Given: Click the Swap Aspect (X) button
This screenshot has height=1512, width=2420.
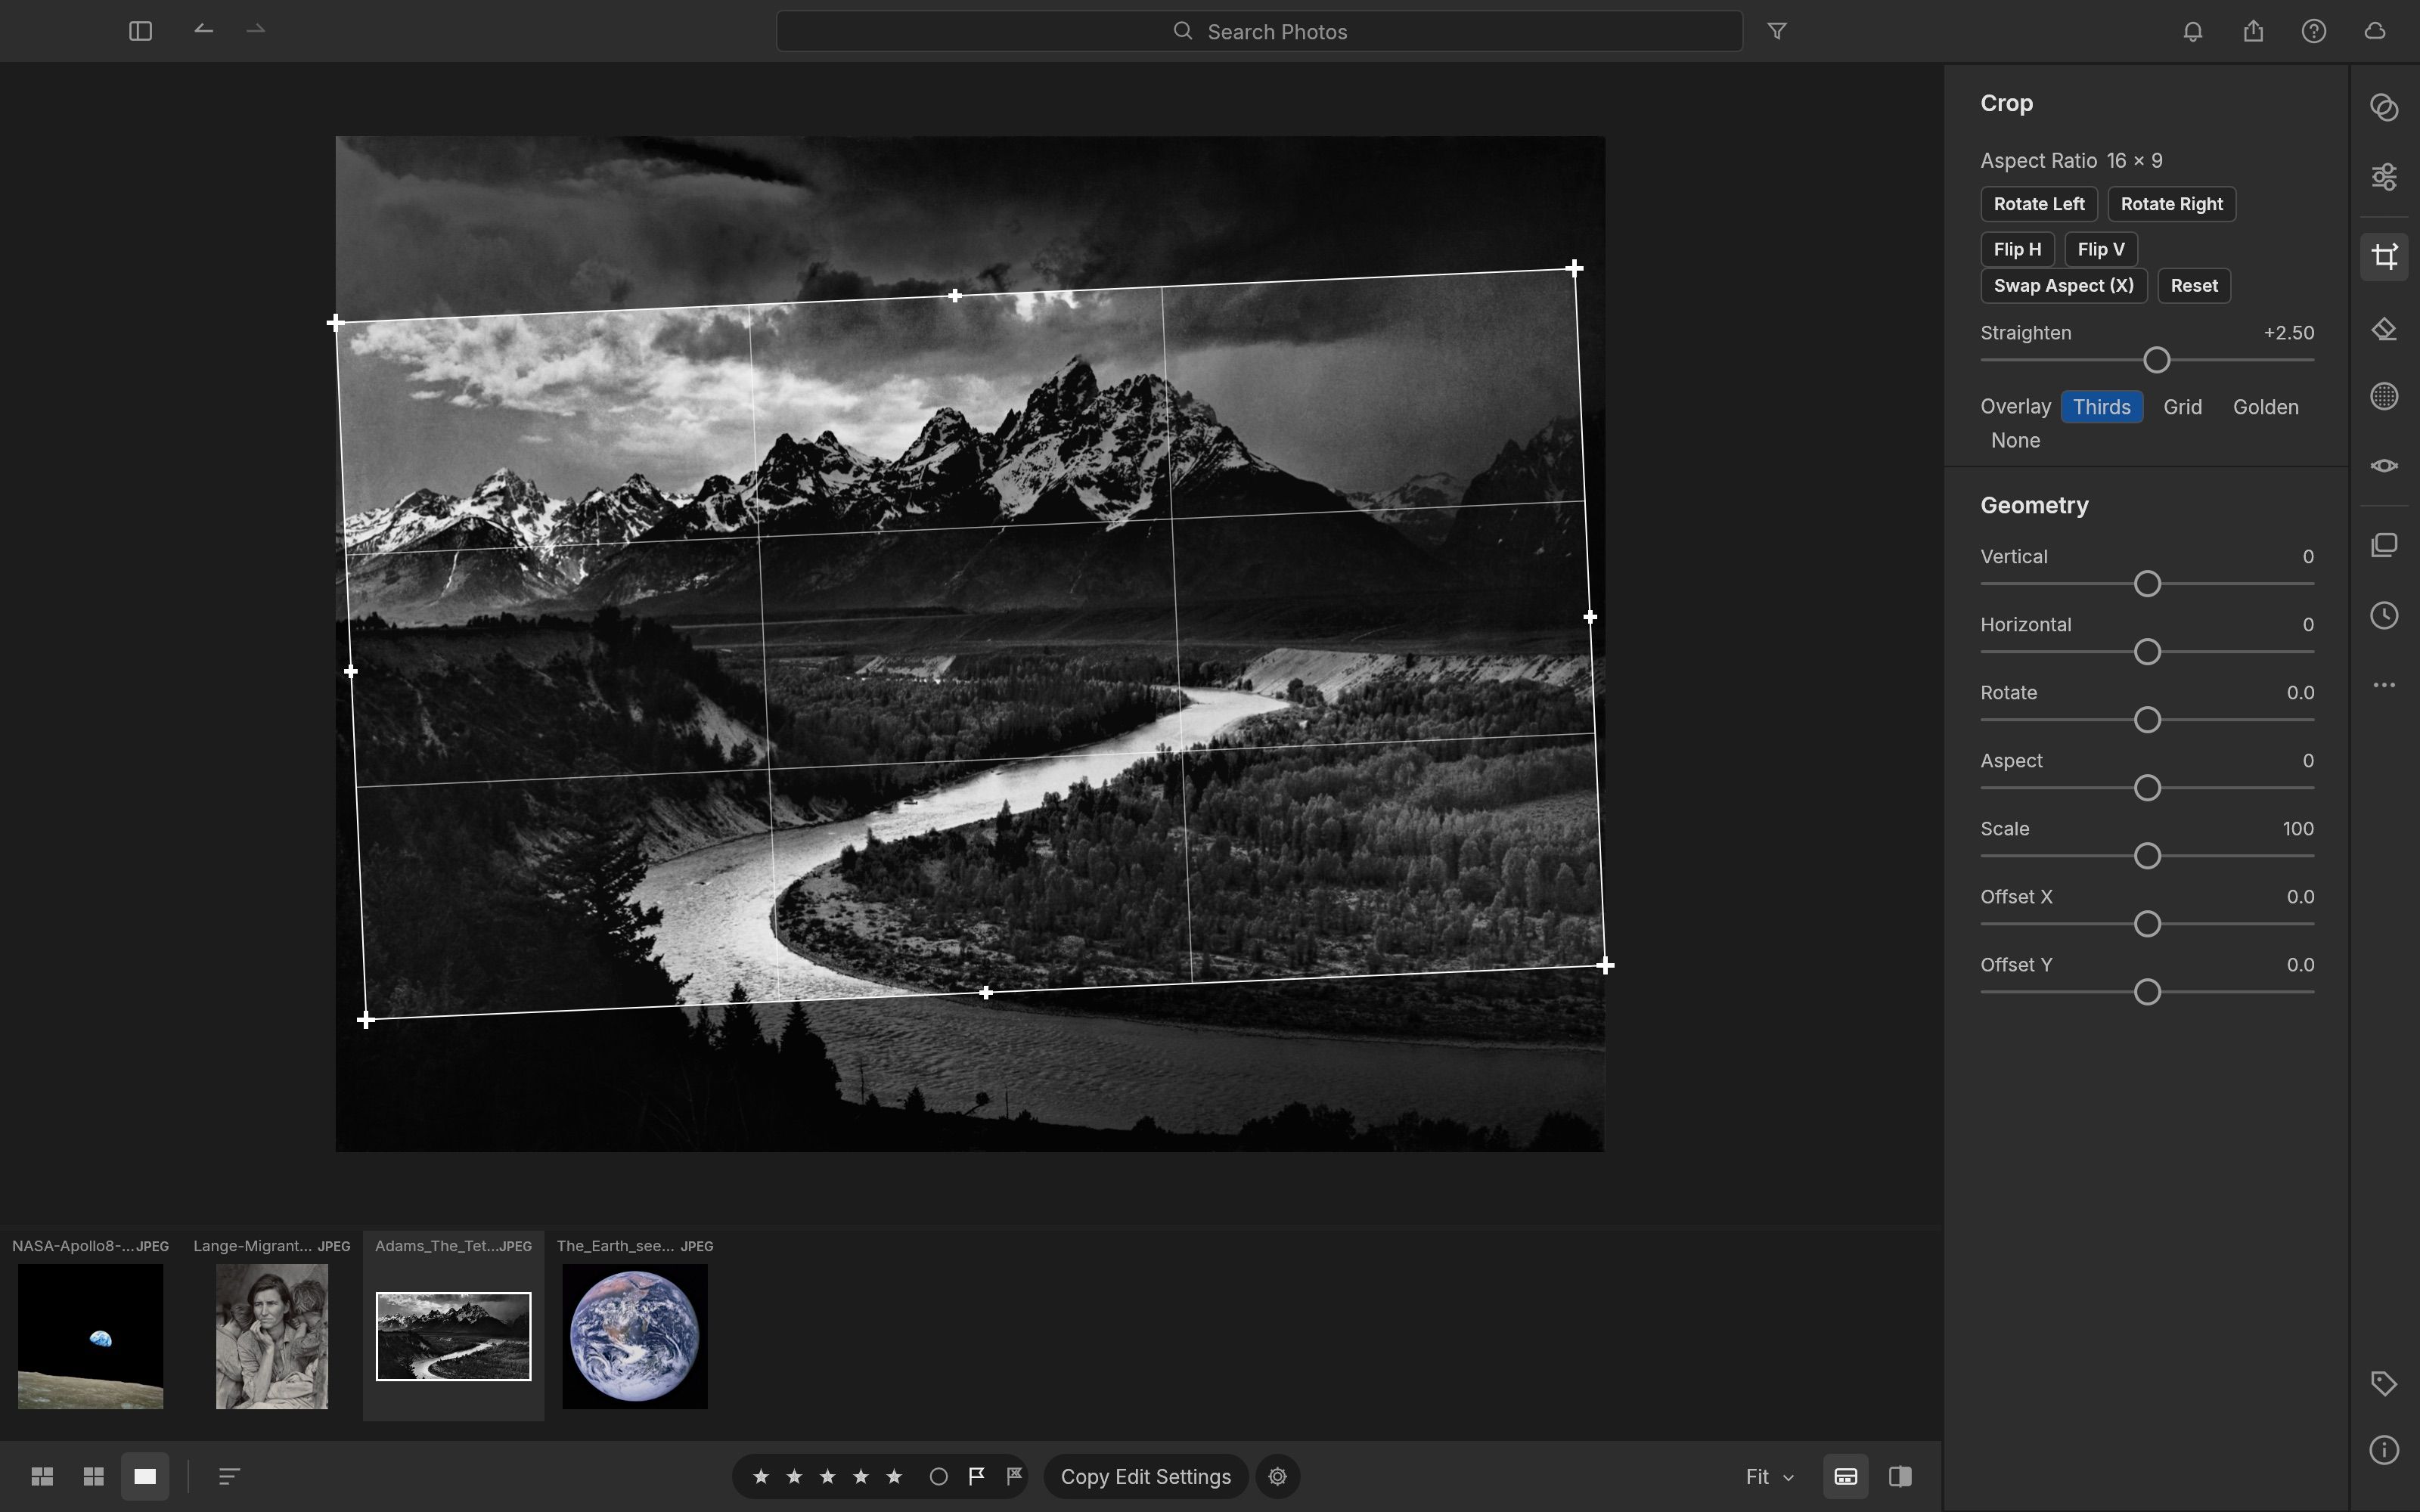Looking at the screenshot, I should (x=2063, y=286).
